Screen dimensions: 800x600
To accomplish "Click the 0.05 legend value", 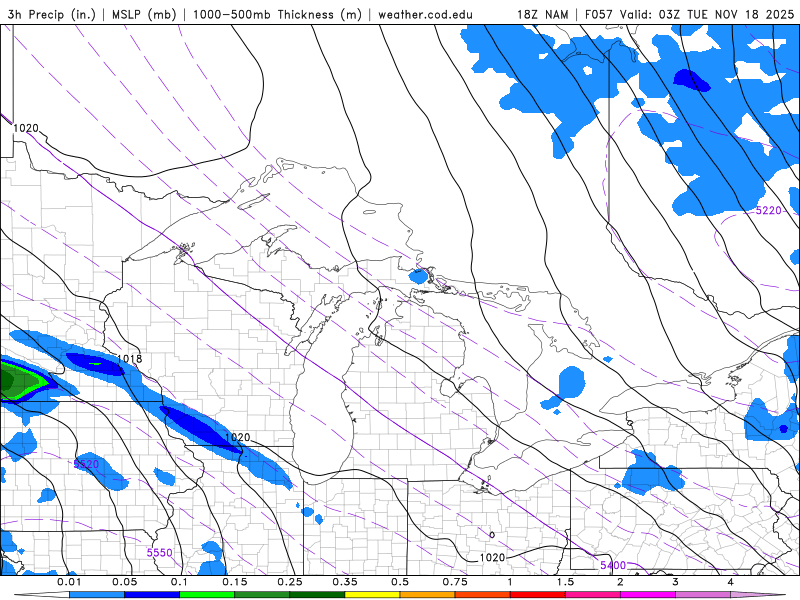I will coord(124,582).
